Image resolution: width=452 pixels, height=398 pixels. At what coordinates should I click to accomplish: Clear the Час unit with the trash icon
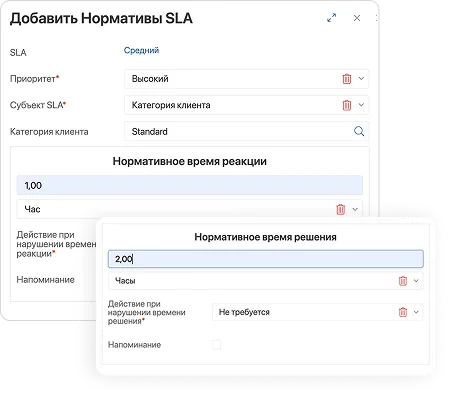pyautogui.click(x=340, y=209)
